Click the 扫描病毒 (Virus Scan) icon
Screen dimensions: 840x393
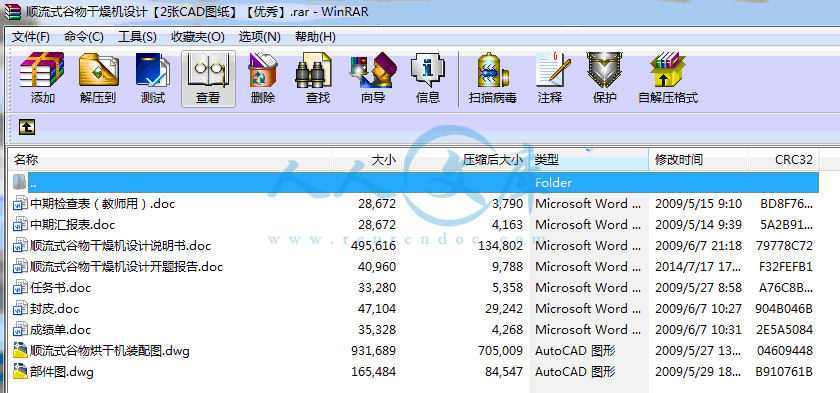492,79
